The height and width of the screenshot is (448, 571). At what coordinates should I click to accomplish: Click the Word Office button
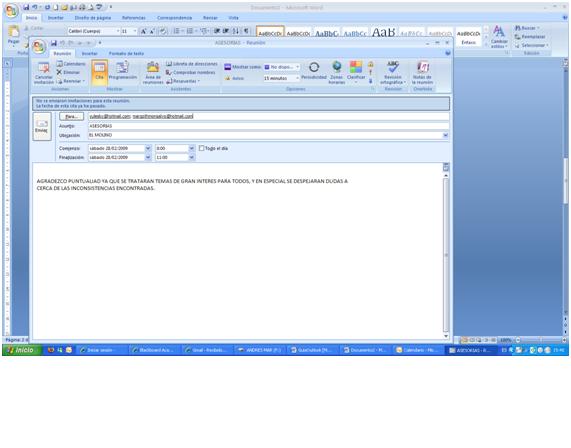pyautogui.click(x=11, y=11)
